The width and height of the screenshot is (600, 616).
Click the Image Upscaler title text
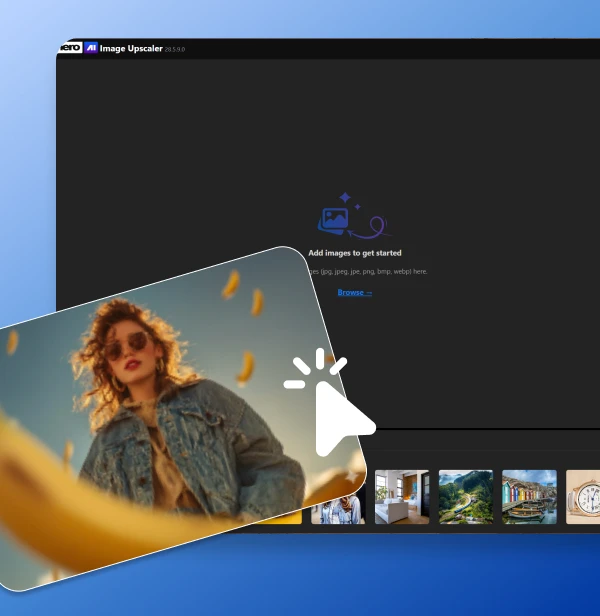coord(131,48)
